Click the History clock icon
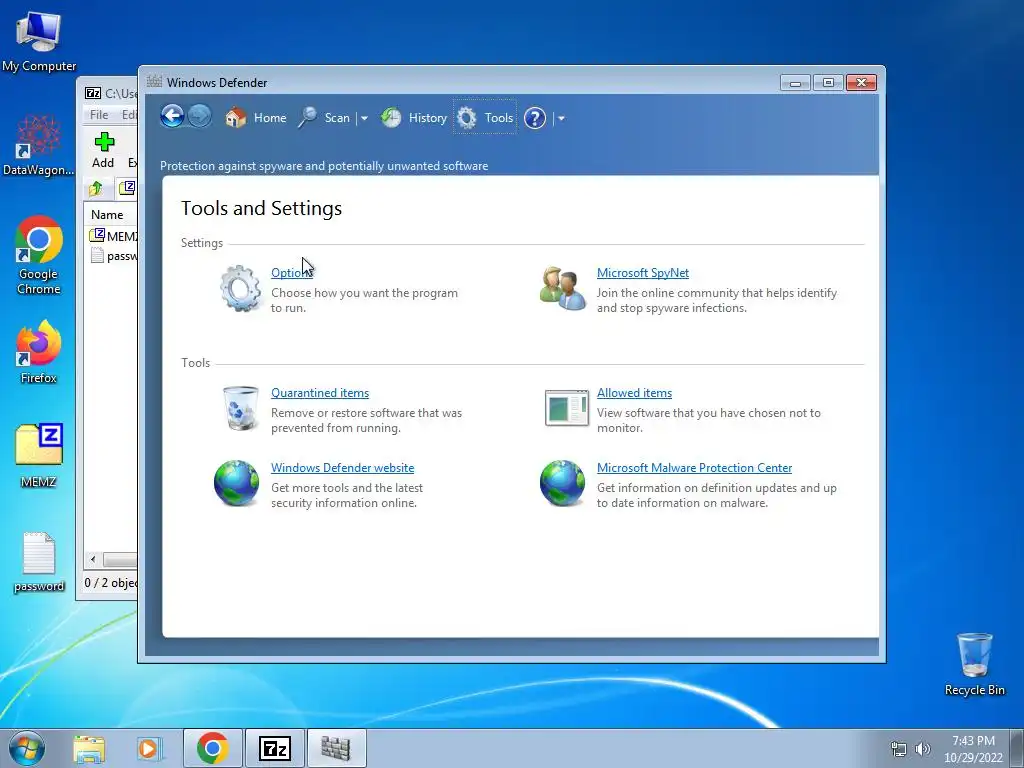 pyautogui.click(x=391, y=118)
